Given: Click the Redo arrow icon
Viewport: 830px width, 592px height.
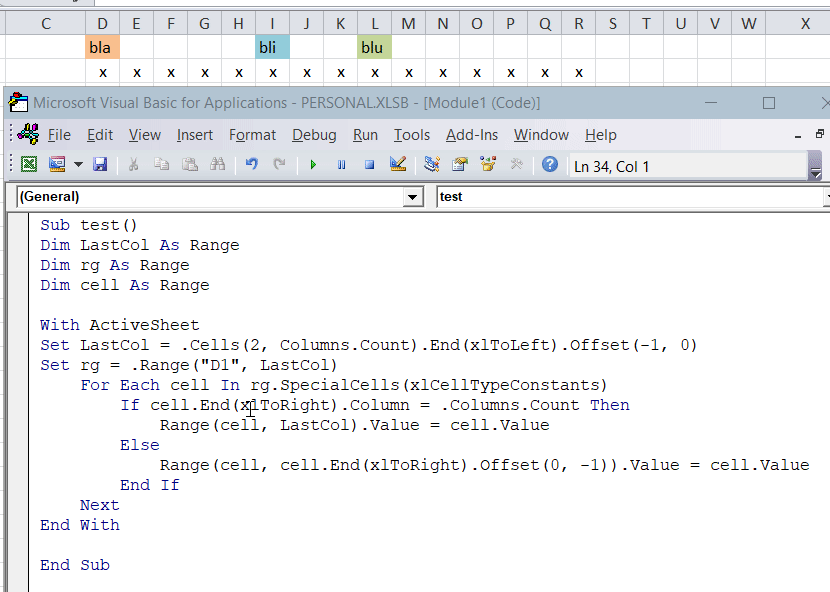Looking at the screenshot, I should tap(279, 165).
